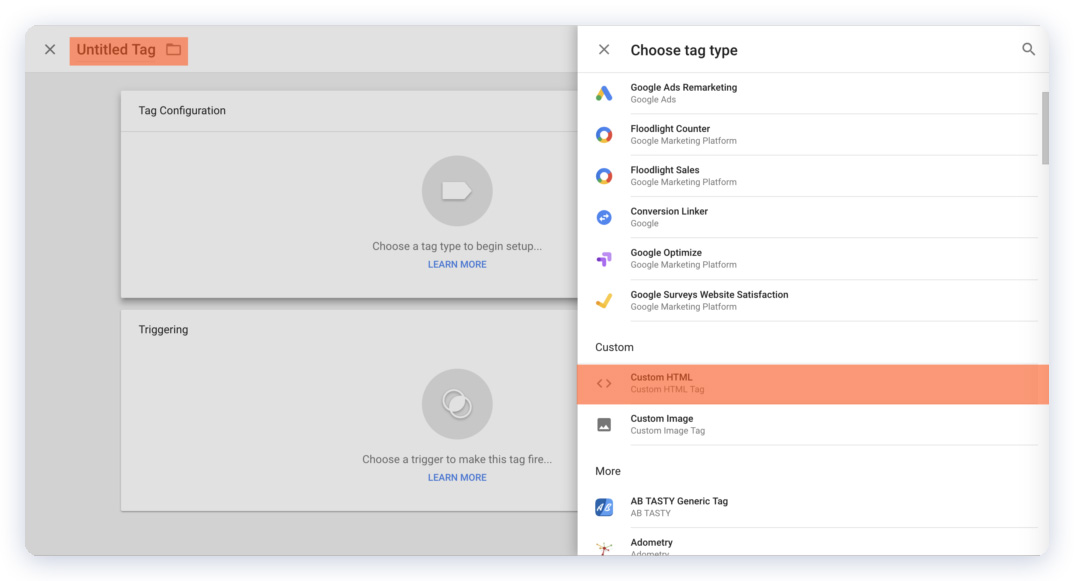
Task: Open search in Choose tag type panel
Action: (x=1028, y=49)
